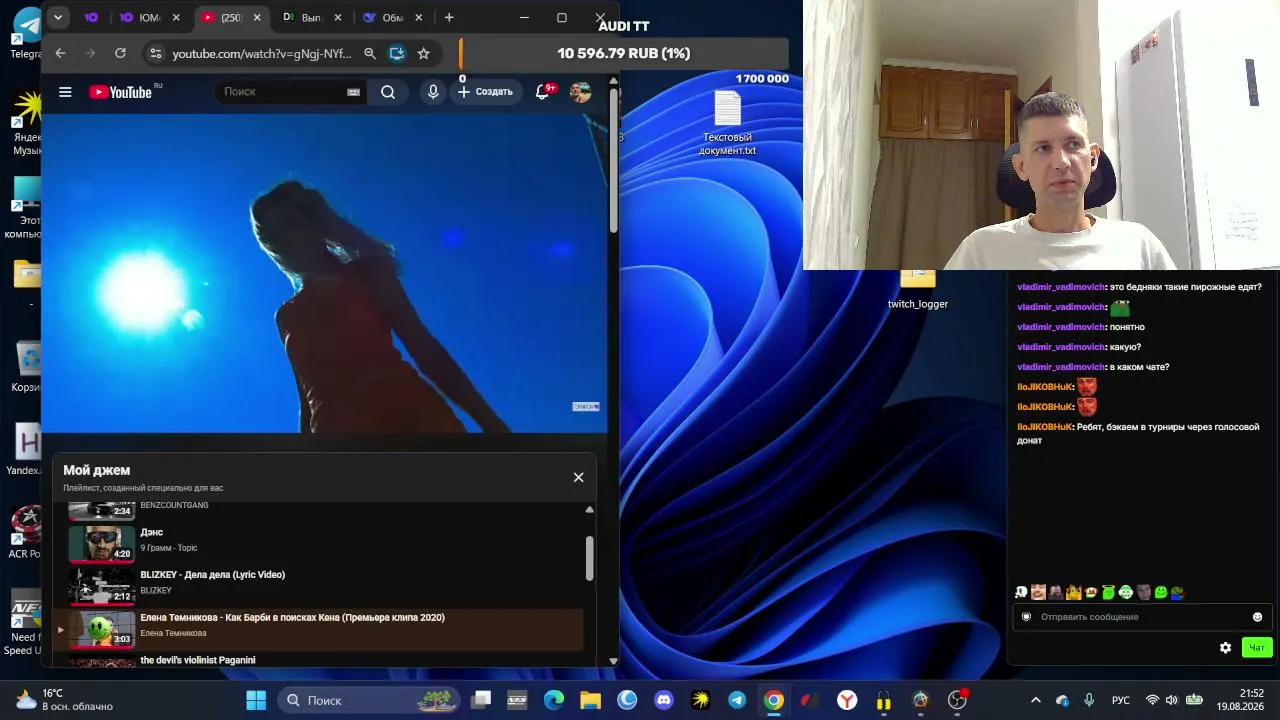
Task: Click the install app icon in address bar
Action: click(x=397, y=53)
